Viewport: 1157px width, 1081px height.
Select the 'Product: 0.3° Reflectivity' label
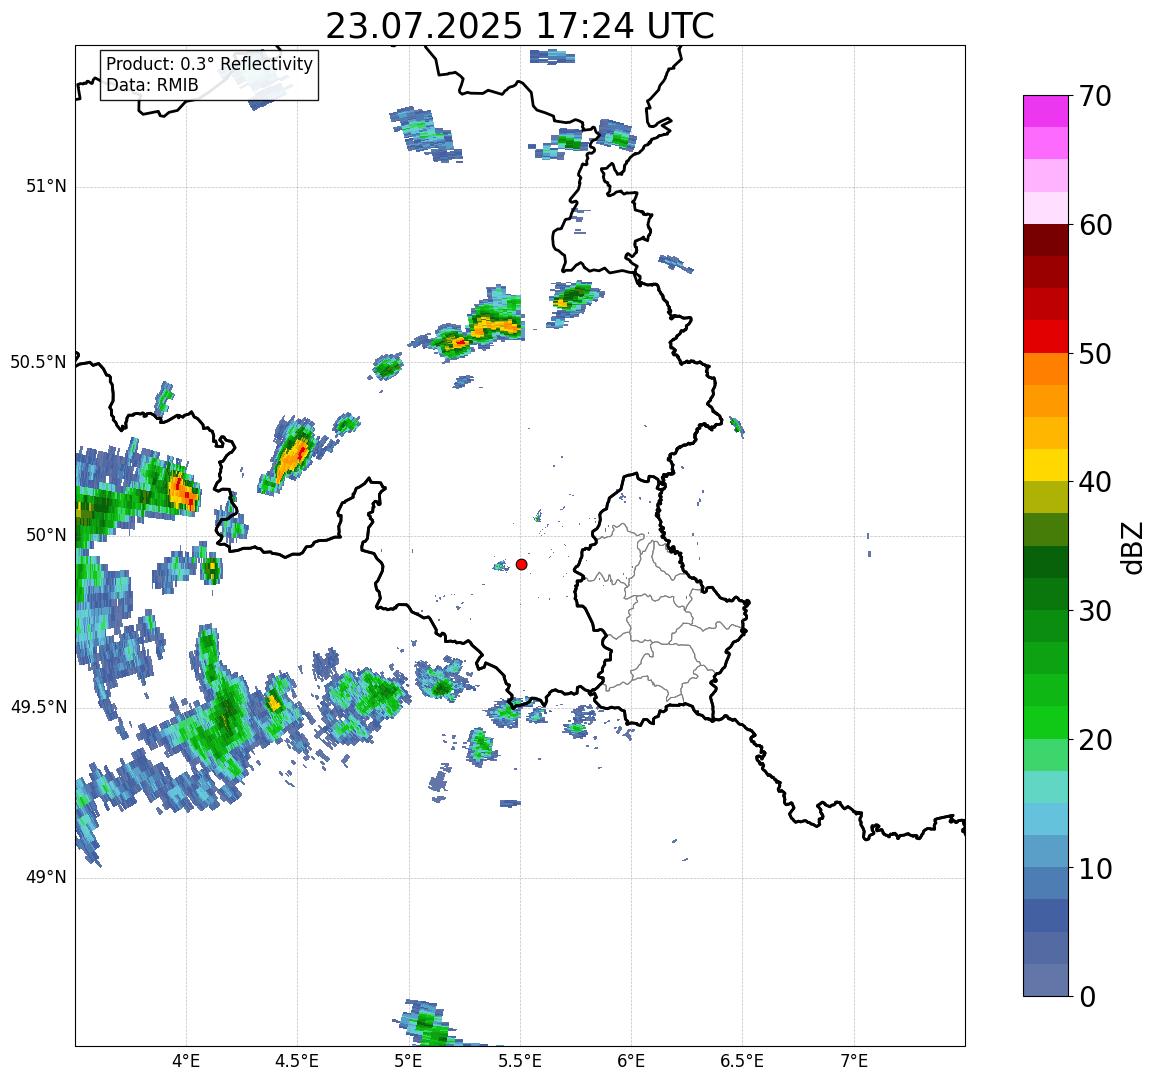click(210, 64)
